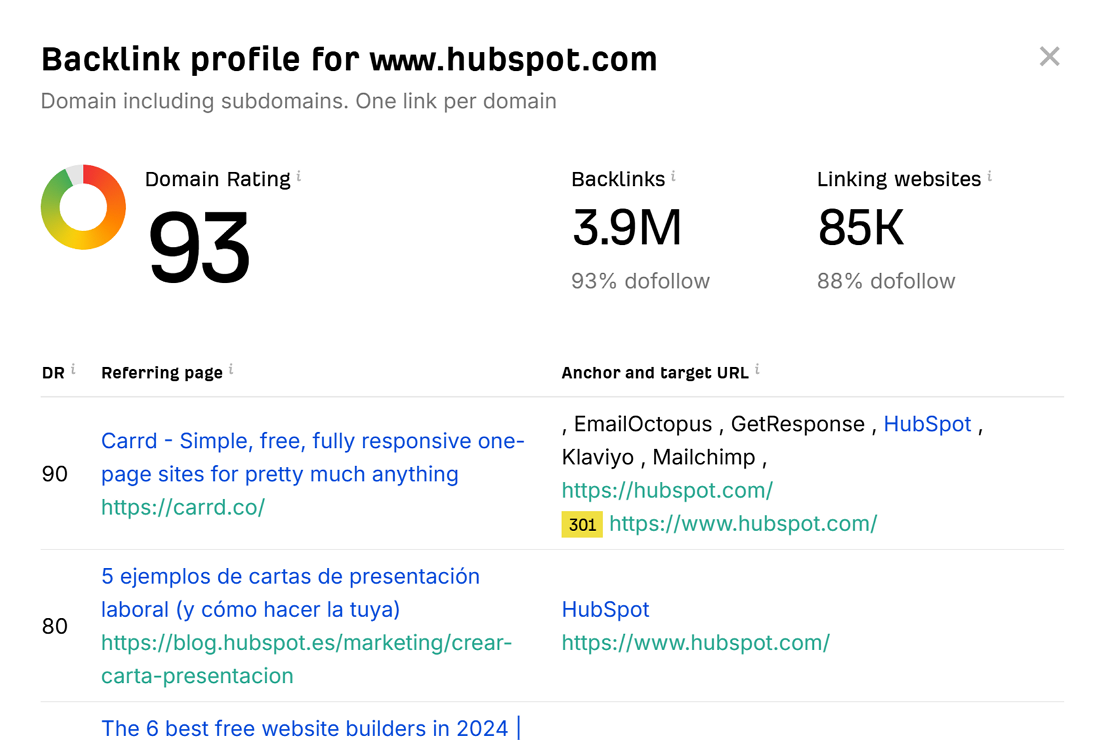Open the Carrd referring page title link

(x=313, y=457)
